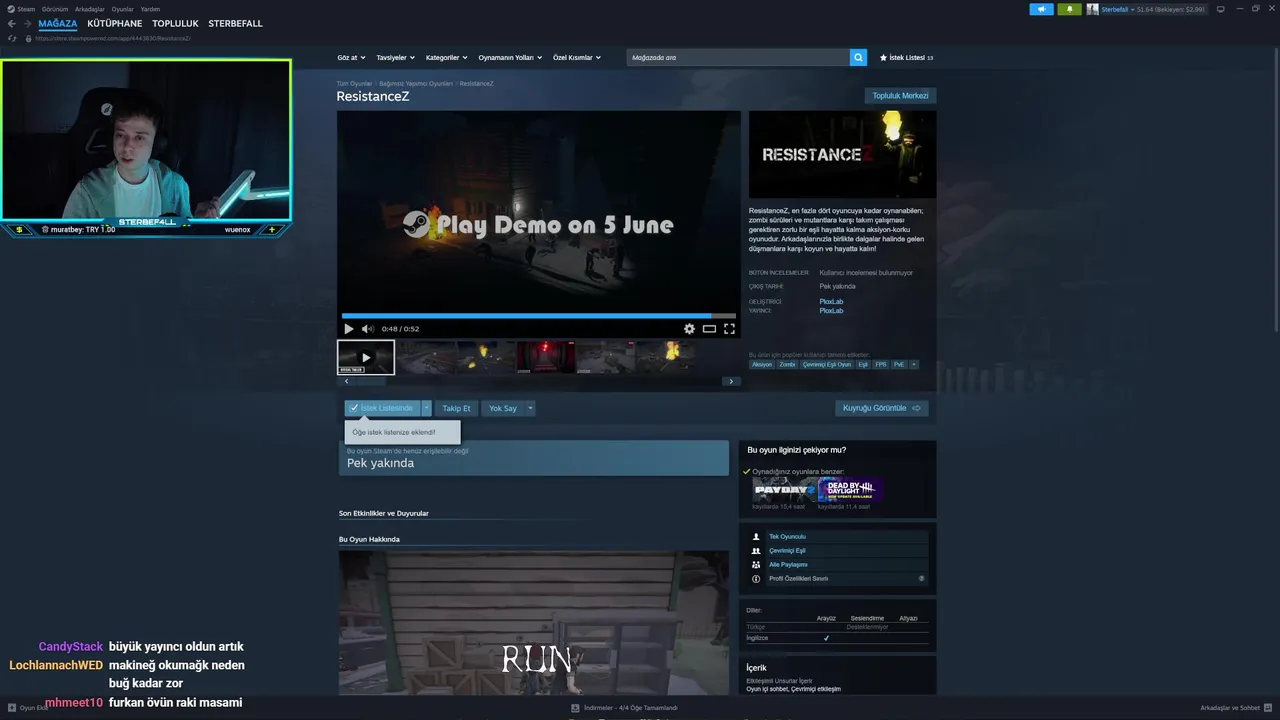Click the Topluluk Merkezi button
This screenshot has height=720, width=1280.
[x=900, y=96]
